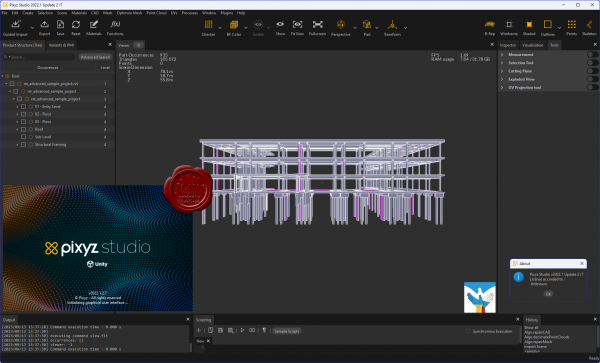Image resolution: width=600 pixels, height=363 pixels.
Task: Open the Optimize Mesh menu
Action: pyautogui.click(x=129, y=13)
